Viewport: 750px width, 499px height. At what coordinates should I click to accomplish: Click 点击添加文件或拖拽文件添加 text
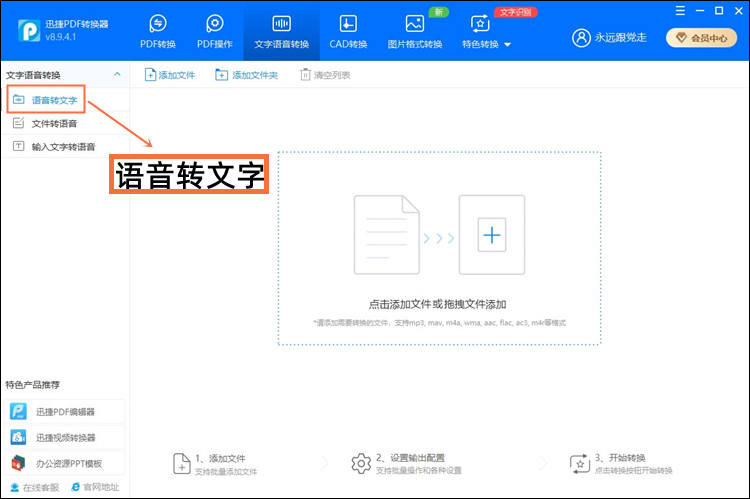pyautogui.click(x=437, y=304)
